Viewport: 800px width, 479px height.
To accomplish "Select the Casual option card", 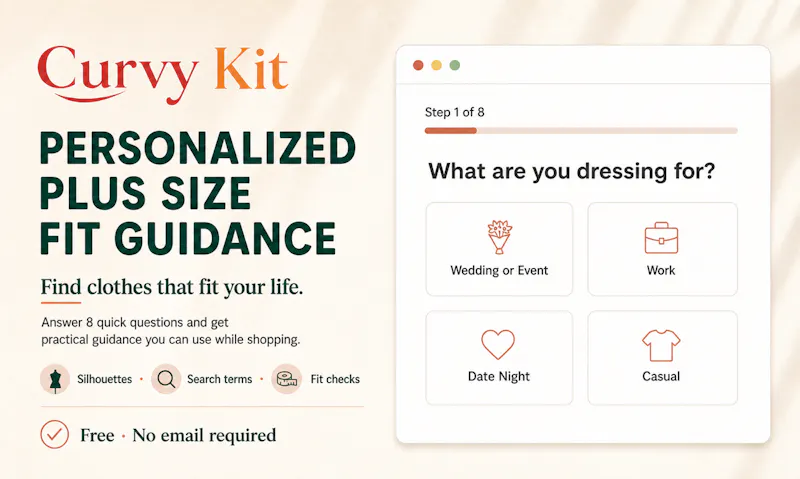I will coord(662,358).
